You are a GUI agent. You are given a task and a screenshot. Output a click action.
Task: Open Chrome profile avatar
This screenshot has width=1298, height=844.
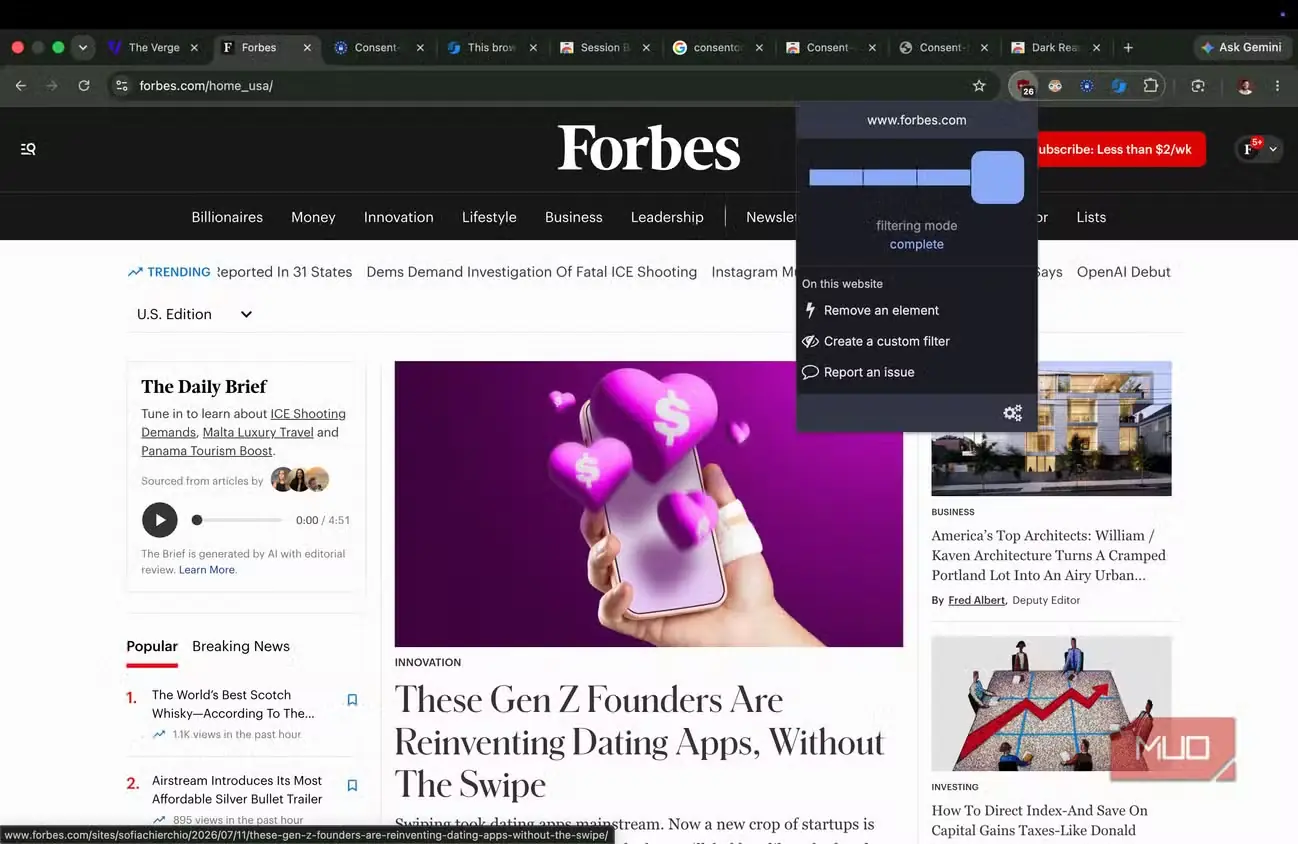tap(1245, 86)
